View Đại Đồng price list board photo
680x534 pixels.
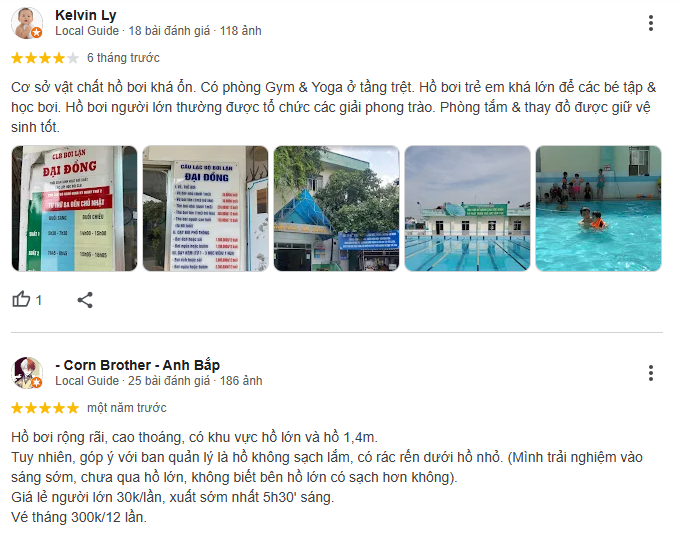point(206,209)
